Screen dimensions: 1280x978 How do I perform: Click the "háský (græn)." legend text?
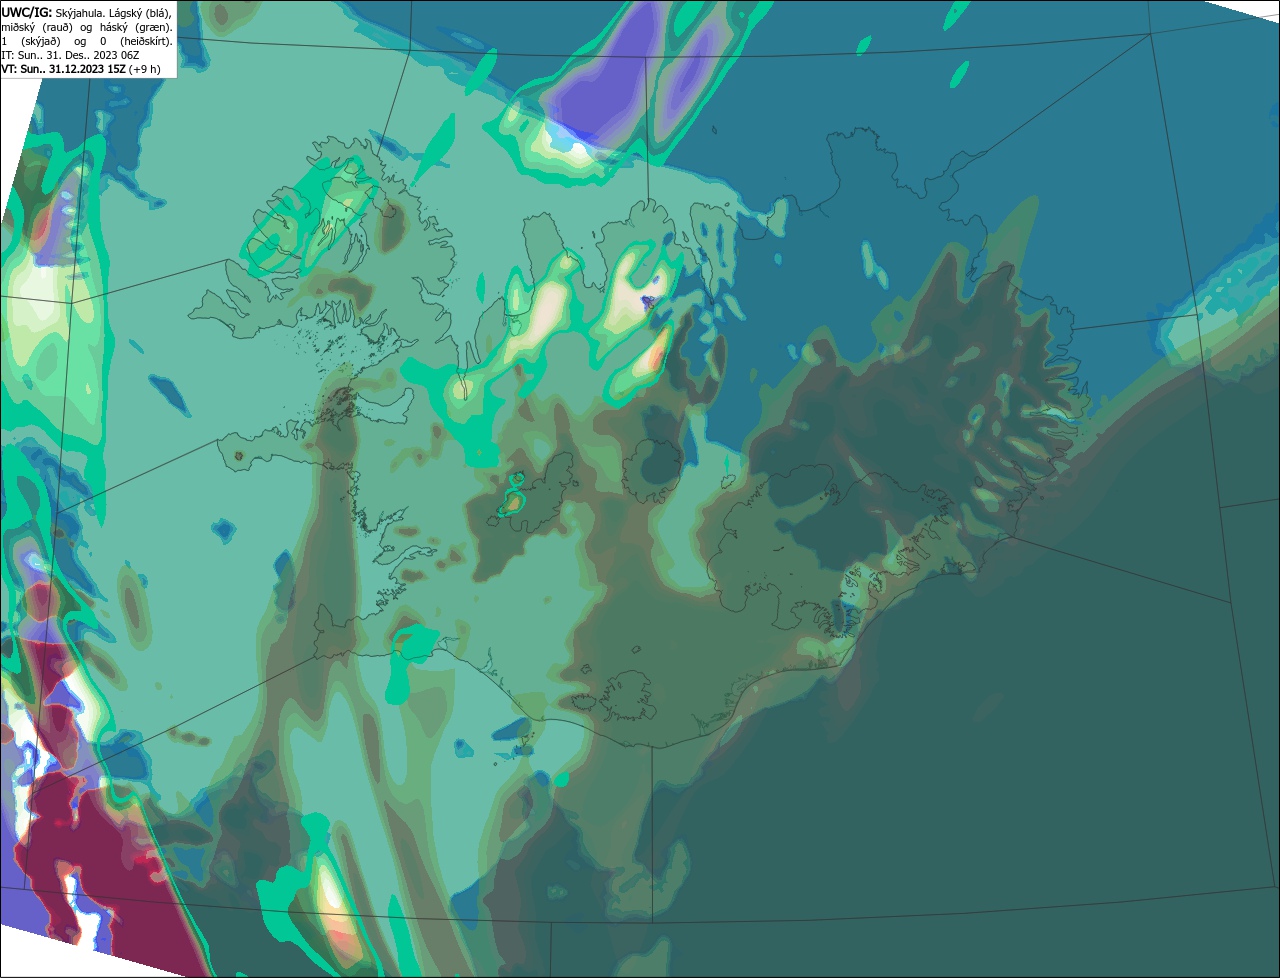click(136, 28)
